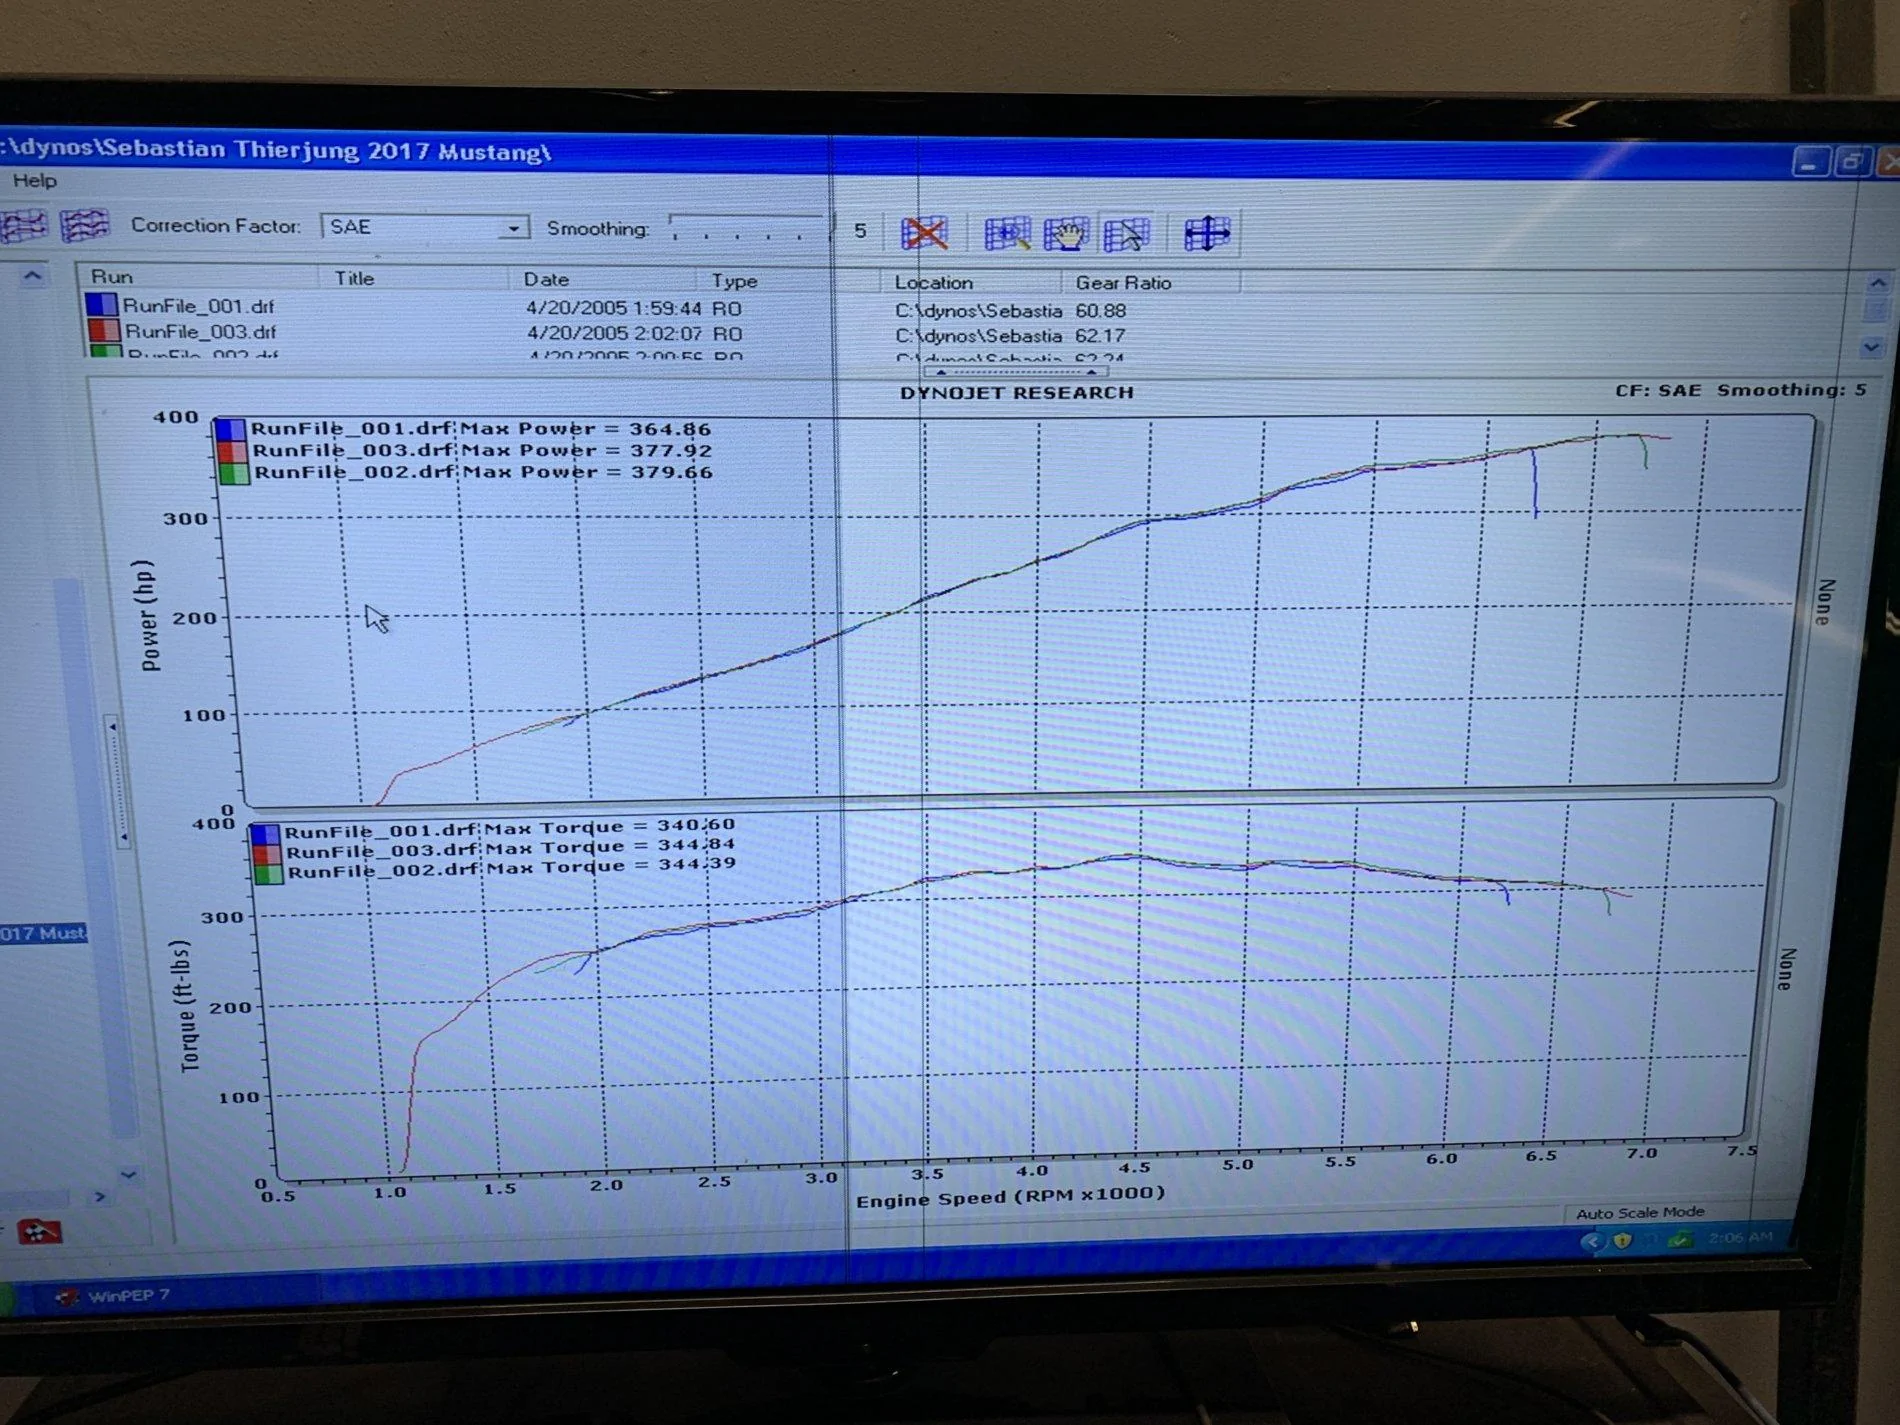
Task: Click red color swatch of RunFile_003.drf row
Action: (103, 330)
